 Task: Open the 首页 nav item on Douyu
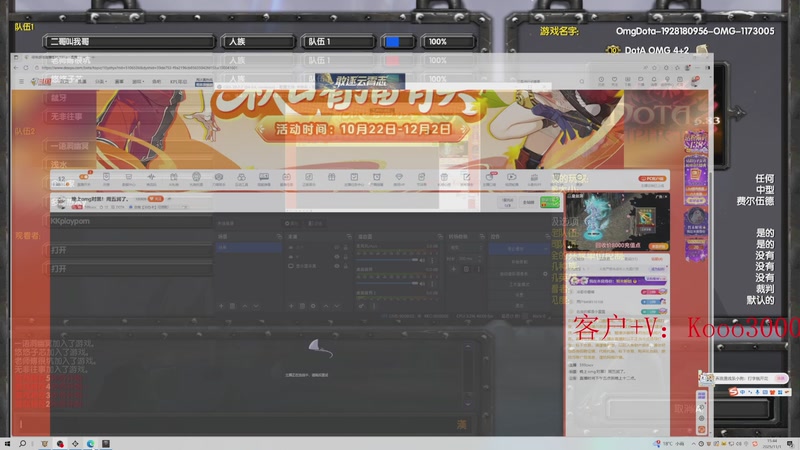(x=64, y=81)
